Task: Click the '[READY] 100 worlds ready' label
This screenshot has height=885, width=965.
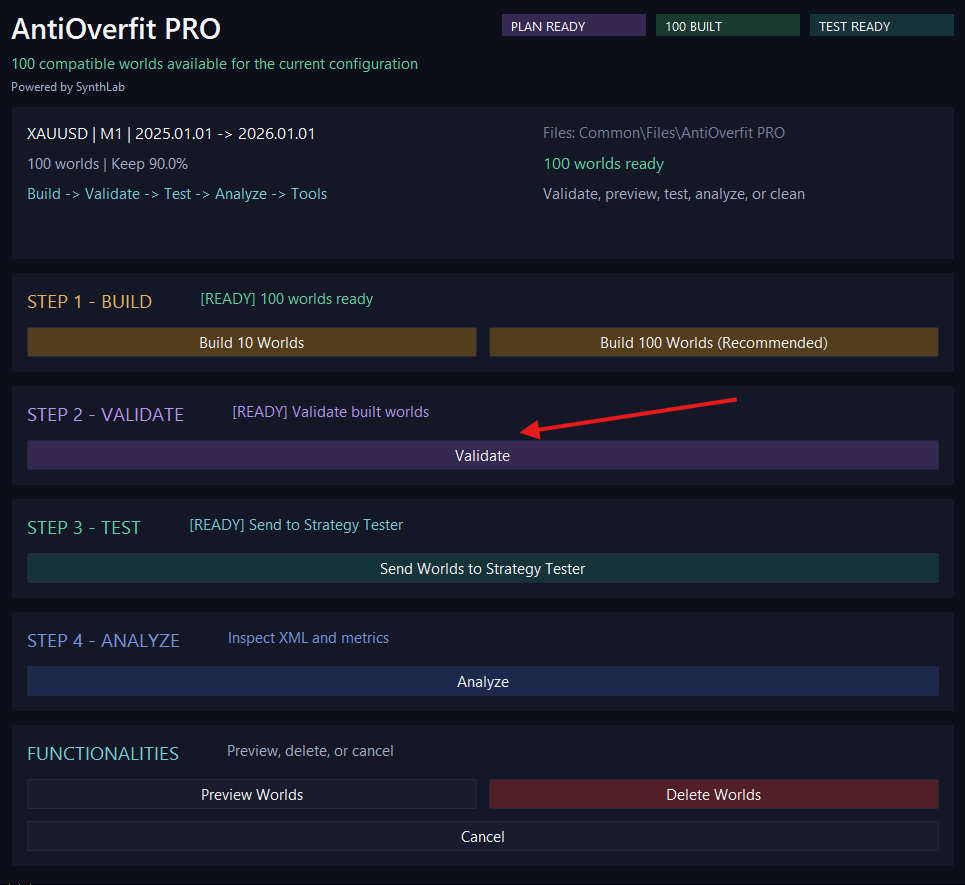Action: (x=286, y=299)
